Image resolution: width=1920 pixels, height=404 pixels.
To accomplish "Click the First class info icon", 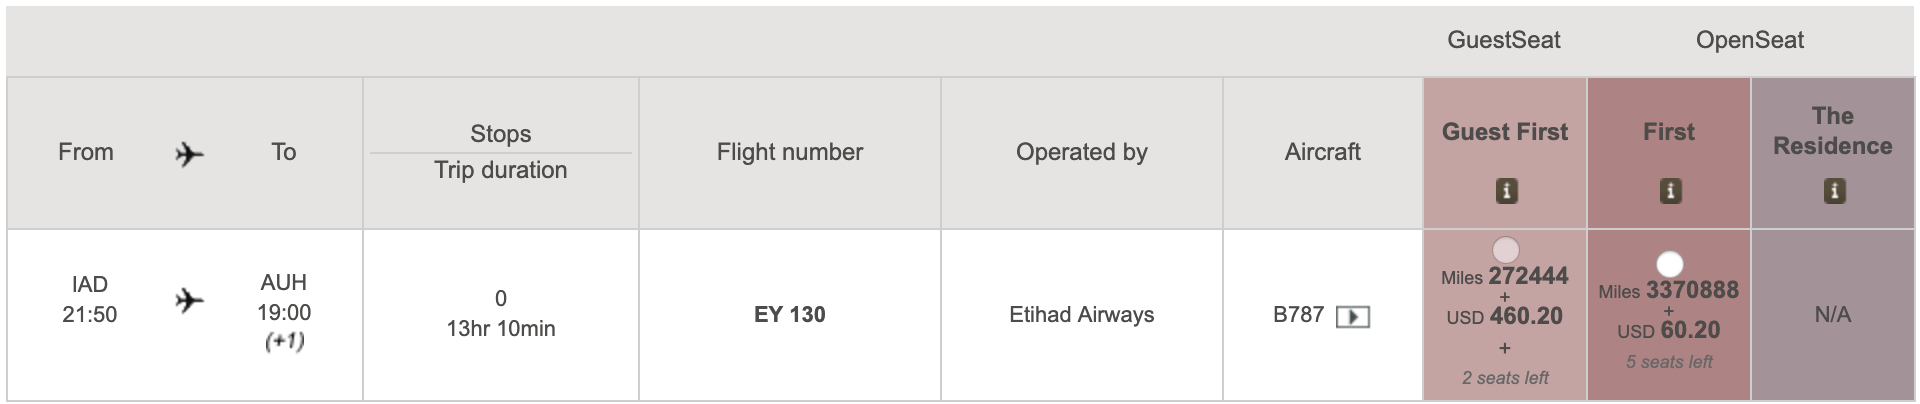I will click(1670, 190).
